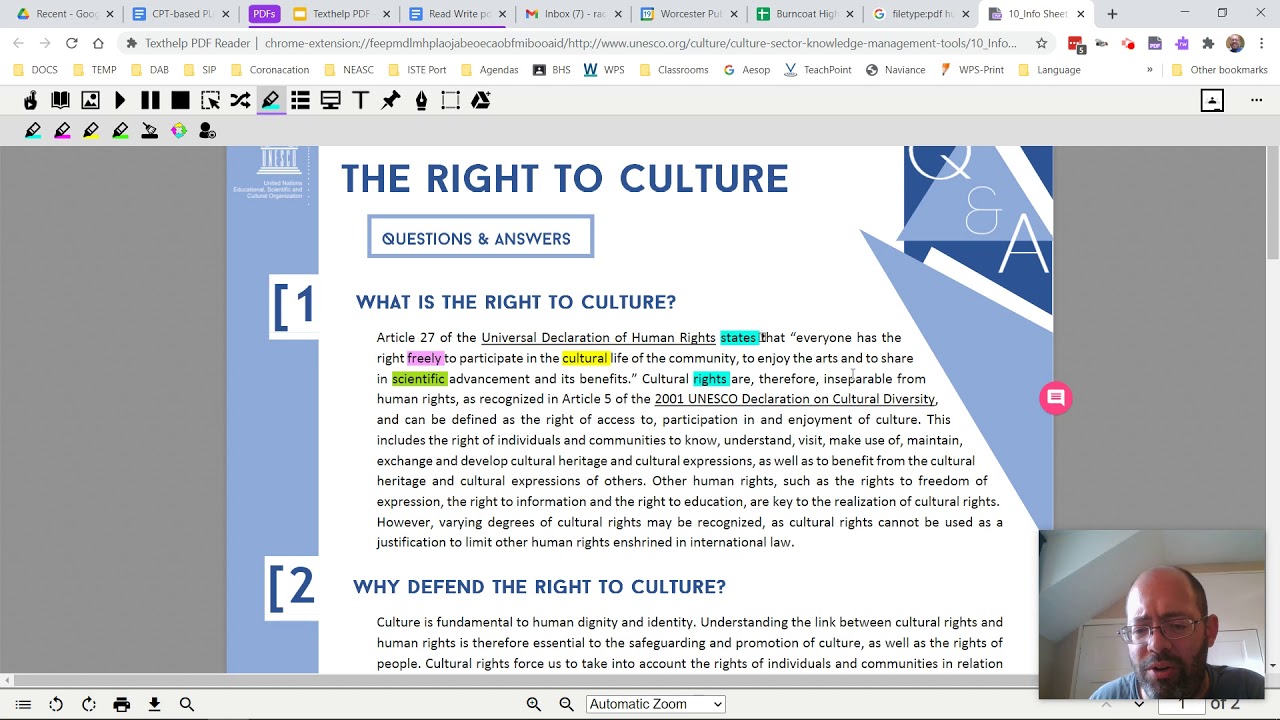The width and height of the screenshot is (1280, 720).
Task: Choose the yellow highlighter
Action: click(x=91, y=130)
